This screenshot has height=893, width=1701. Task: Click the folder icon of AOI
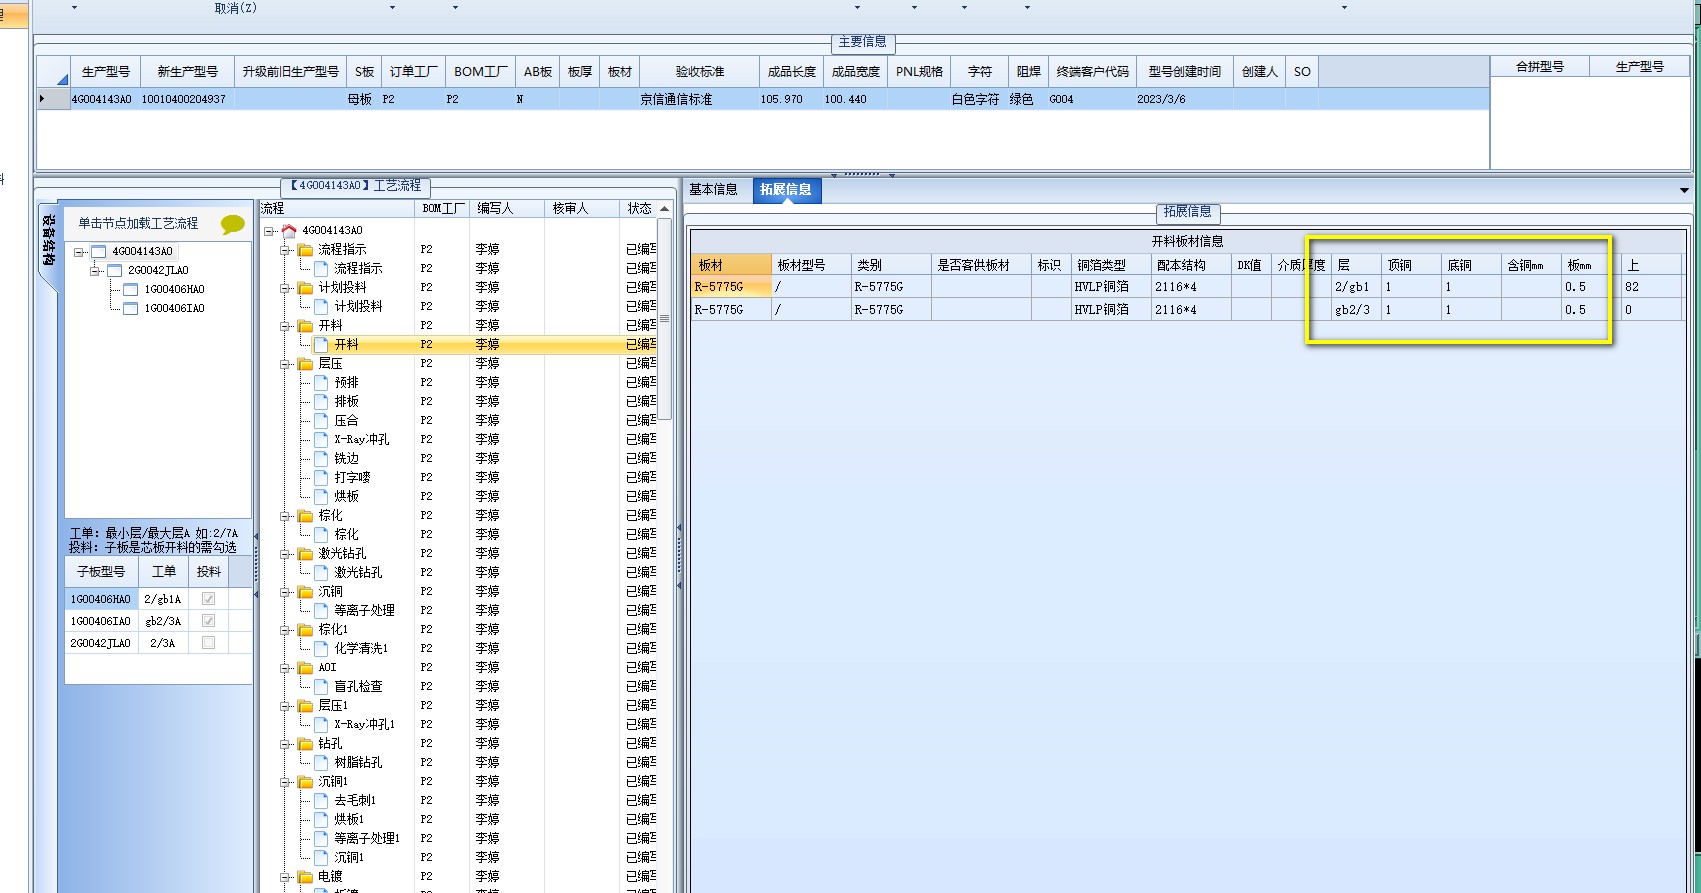point(305,667)
